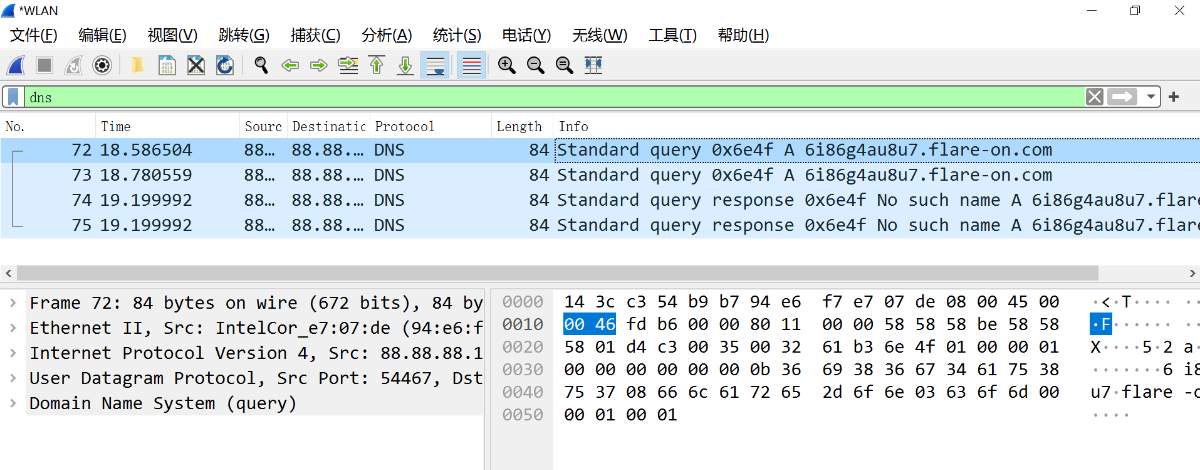Reset text to normal size
1200x470 pixels.
pos(564,66)
